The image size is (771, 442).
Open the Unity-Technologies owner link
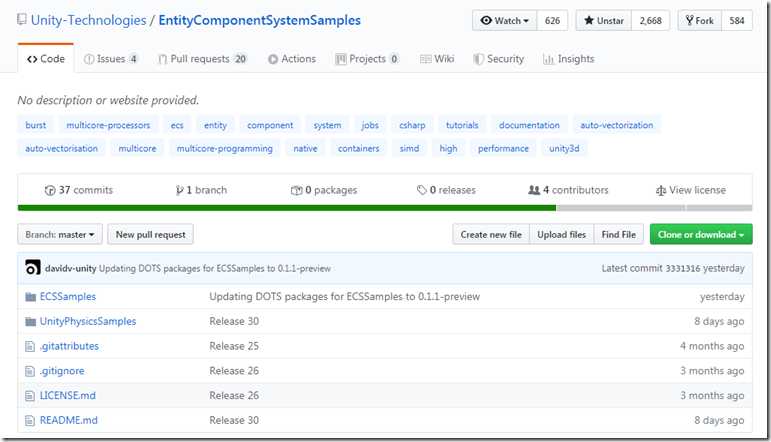tap(89, 20)
